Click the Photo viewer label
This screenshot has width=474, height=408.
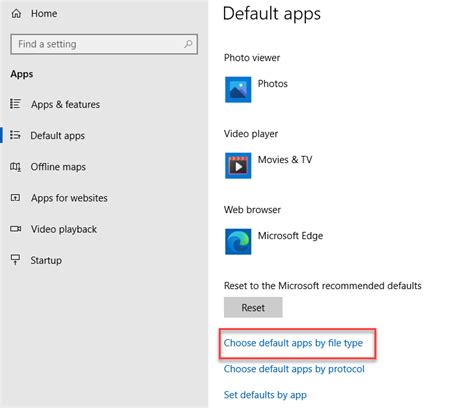tap(252, 58)
